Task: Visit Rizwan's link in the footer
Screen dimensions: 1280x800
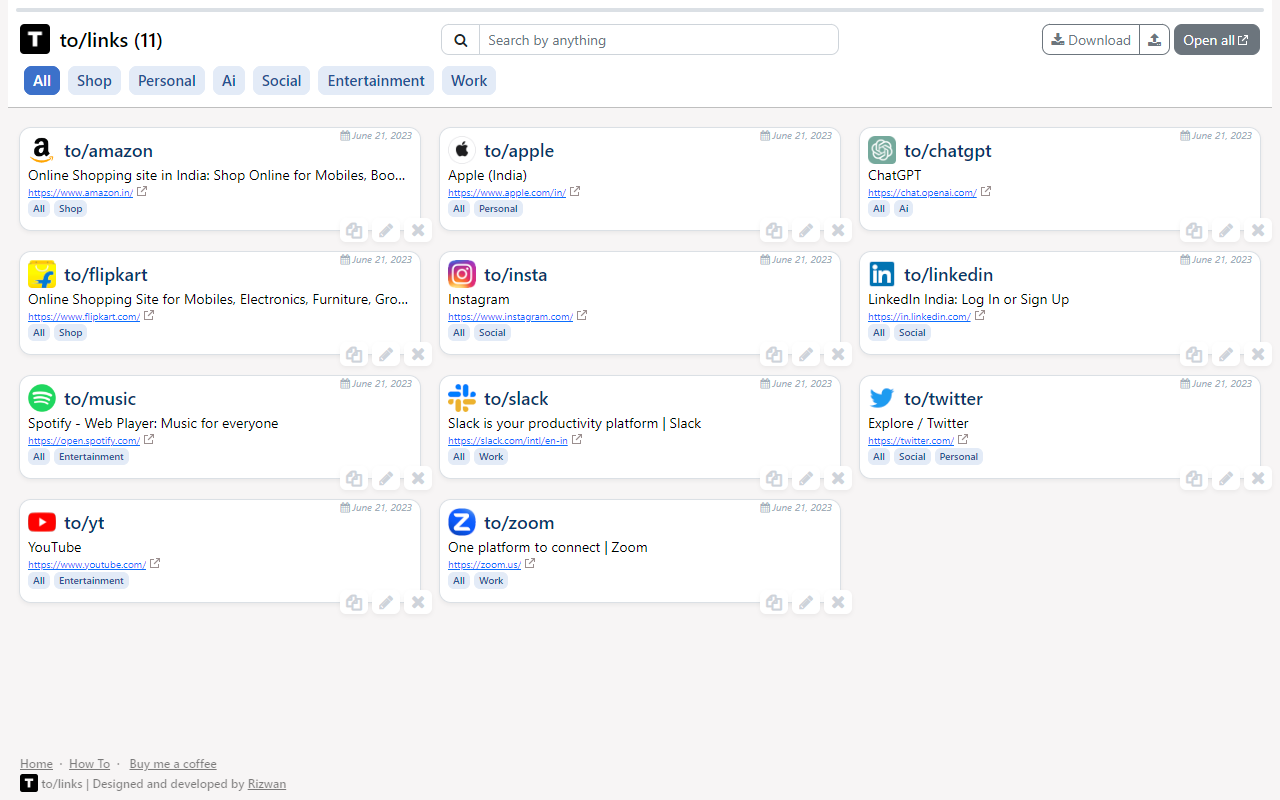Action: pos(267,784)
